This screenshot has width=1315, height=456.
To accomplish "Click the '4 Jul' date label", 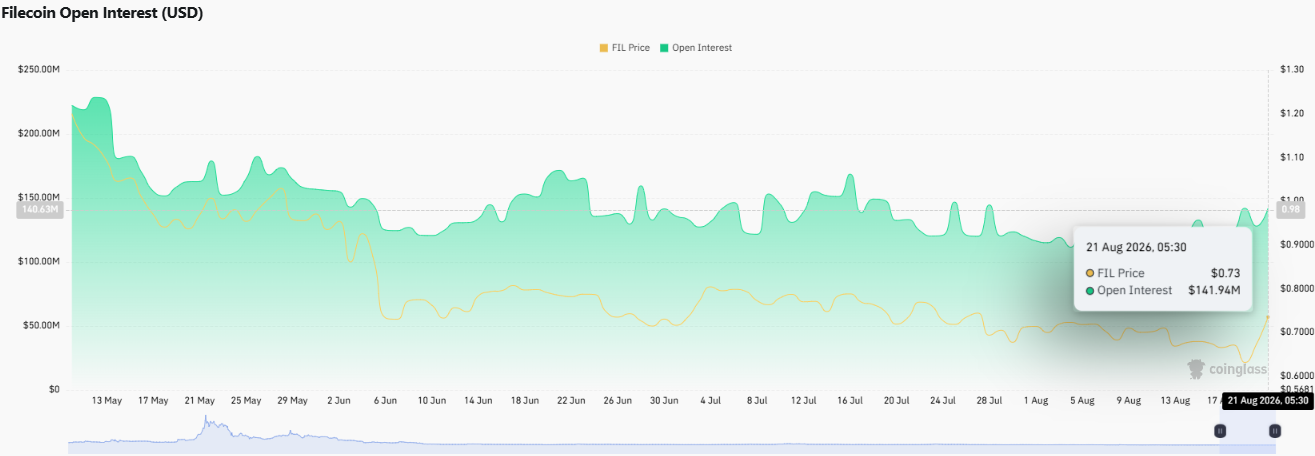I will (x=710, y=400).
